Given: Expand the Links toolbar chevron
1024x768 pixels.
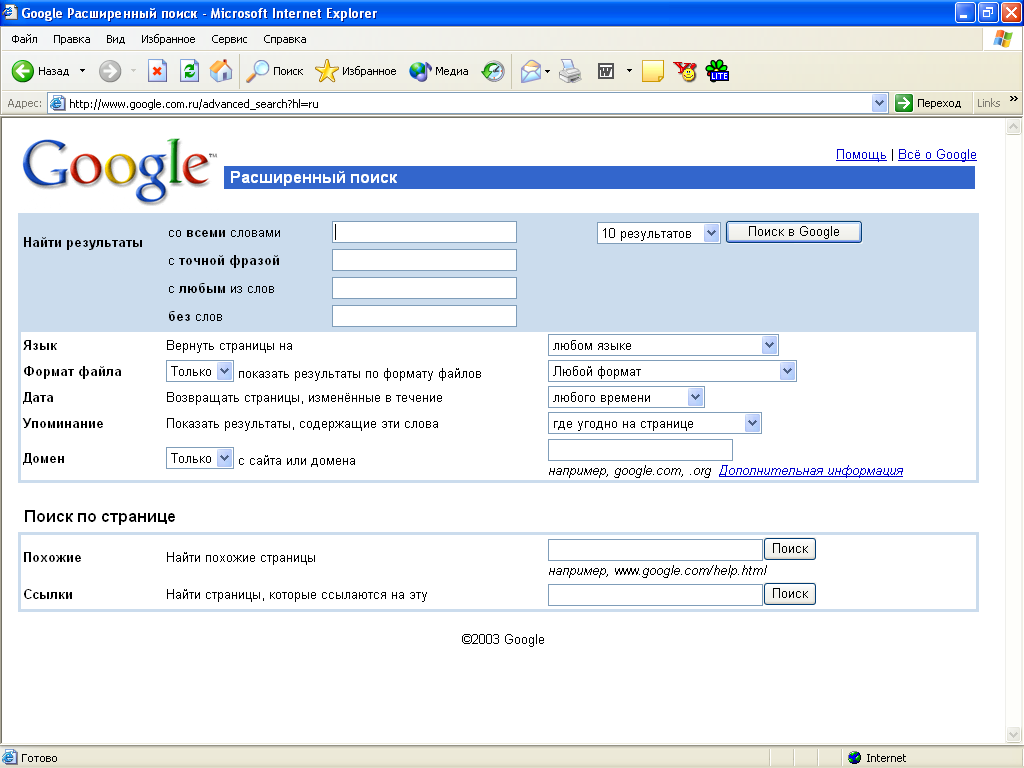Looking at the screenshot, I should coord(1014,99).
